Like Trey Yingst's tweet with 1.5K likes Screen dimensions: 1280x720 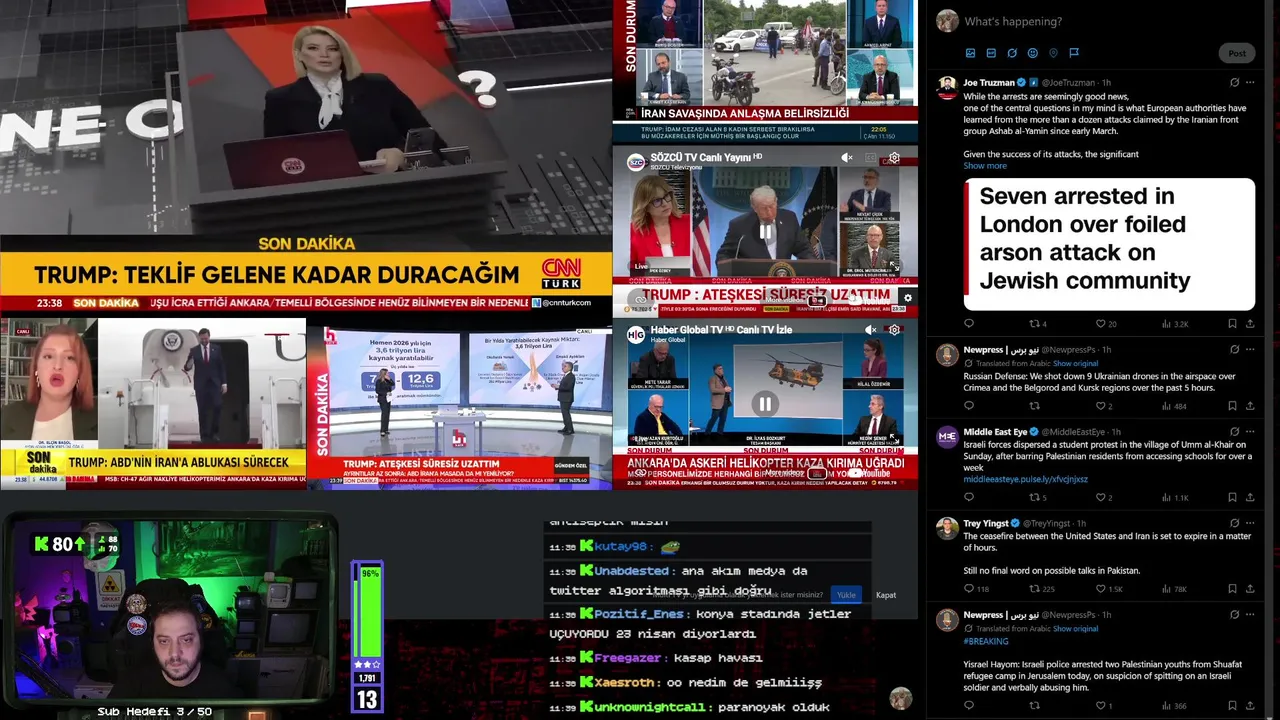click(1108, 589)
